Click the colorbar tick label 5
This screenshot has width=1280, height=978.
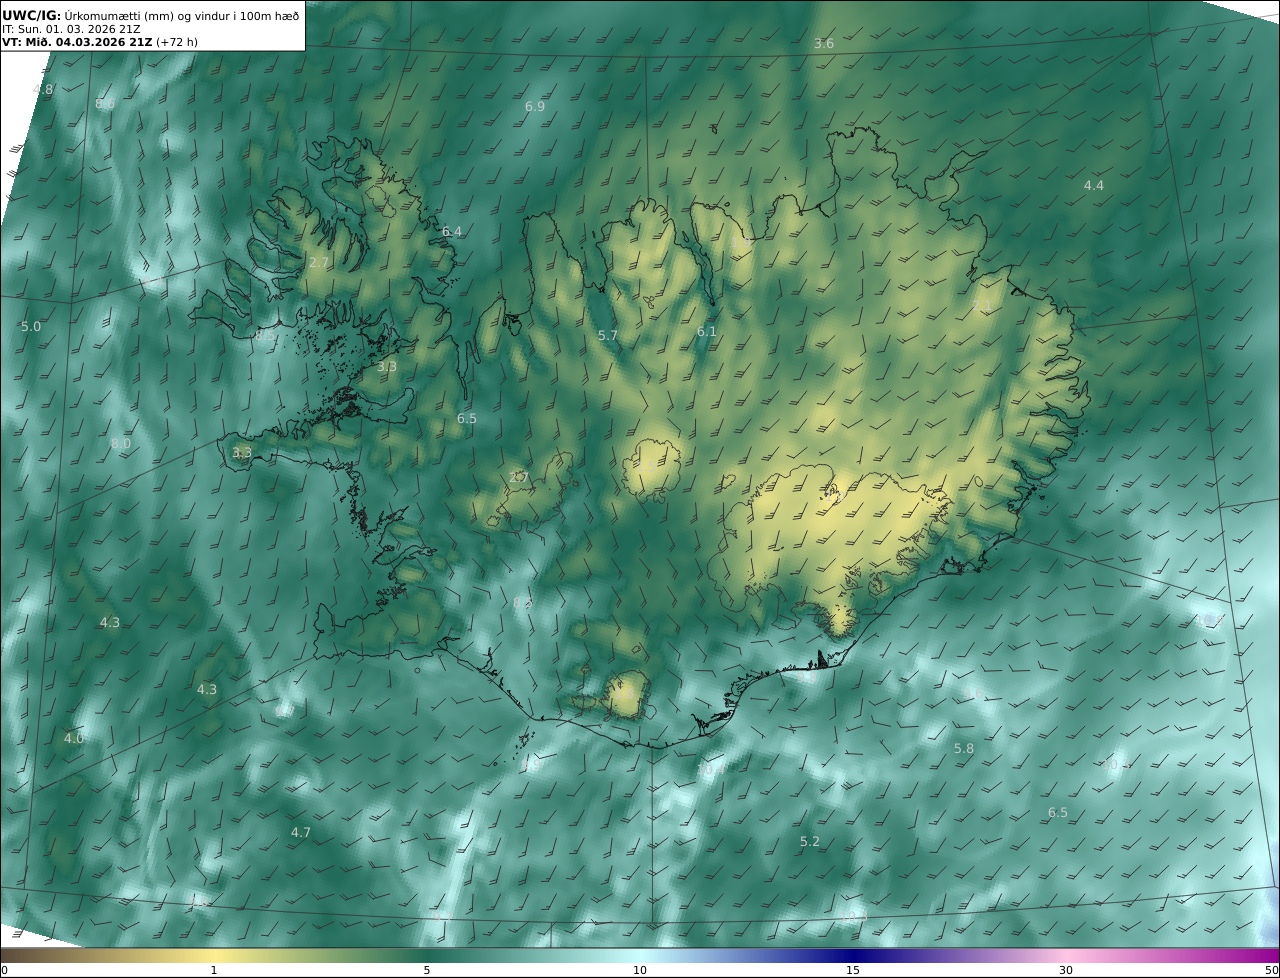tap(427, 970)
